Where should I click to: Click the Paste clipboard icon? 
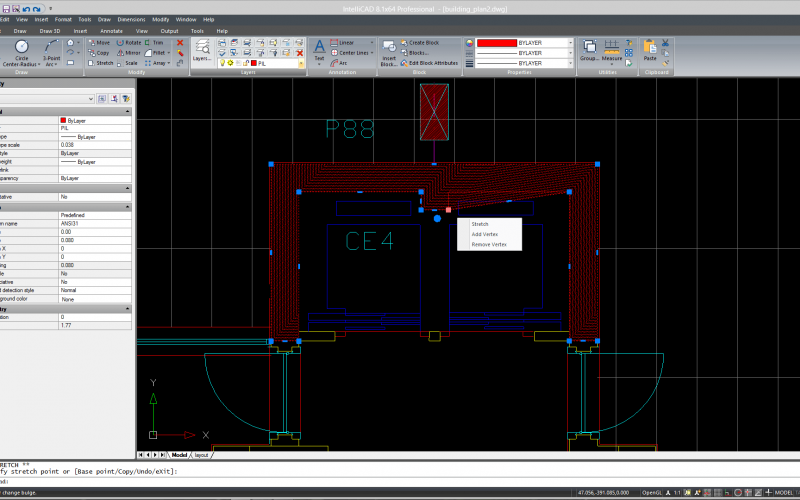pyautogui.click(x=650, y=48)
